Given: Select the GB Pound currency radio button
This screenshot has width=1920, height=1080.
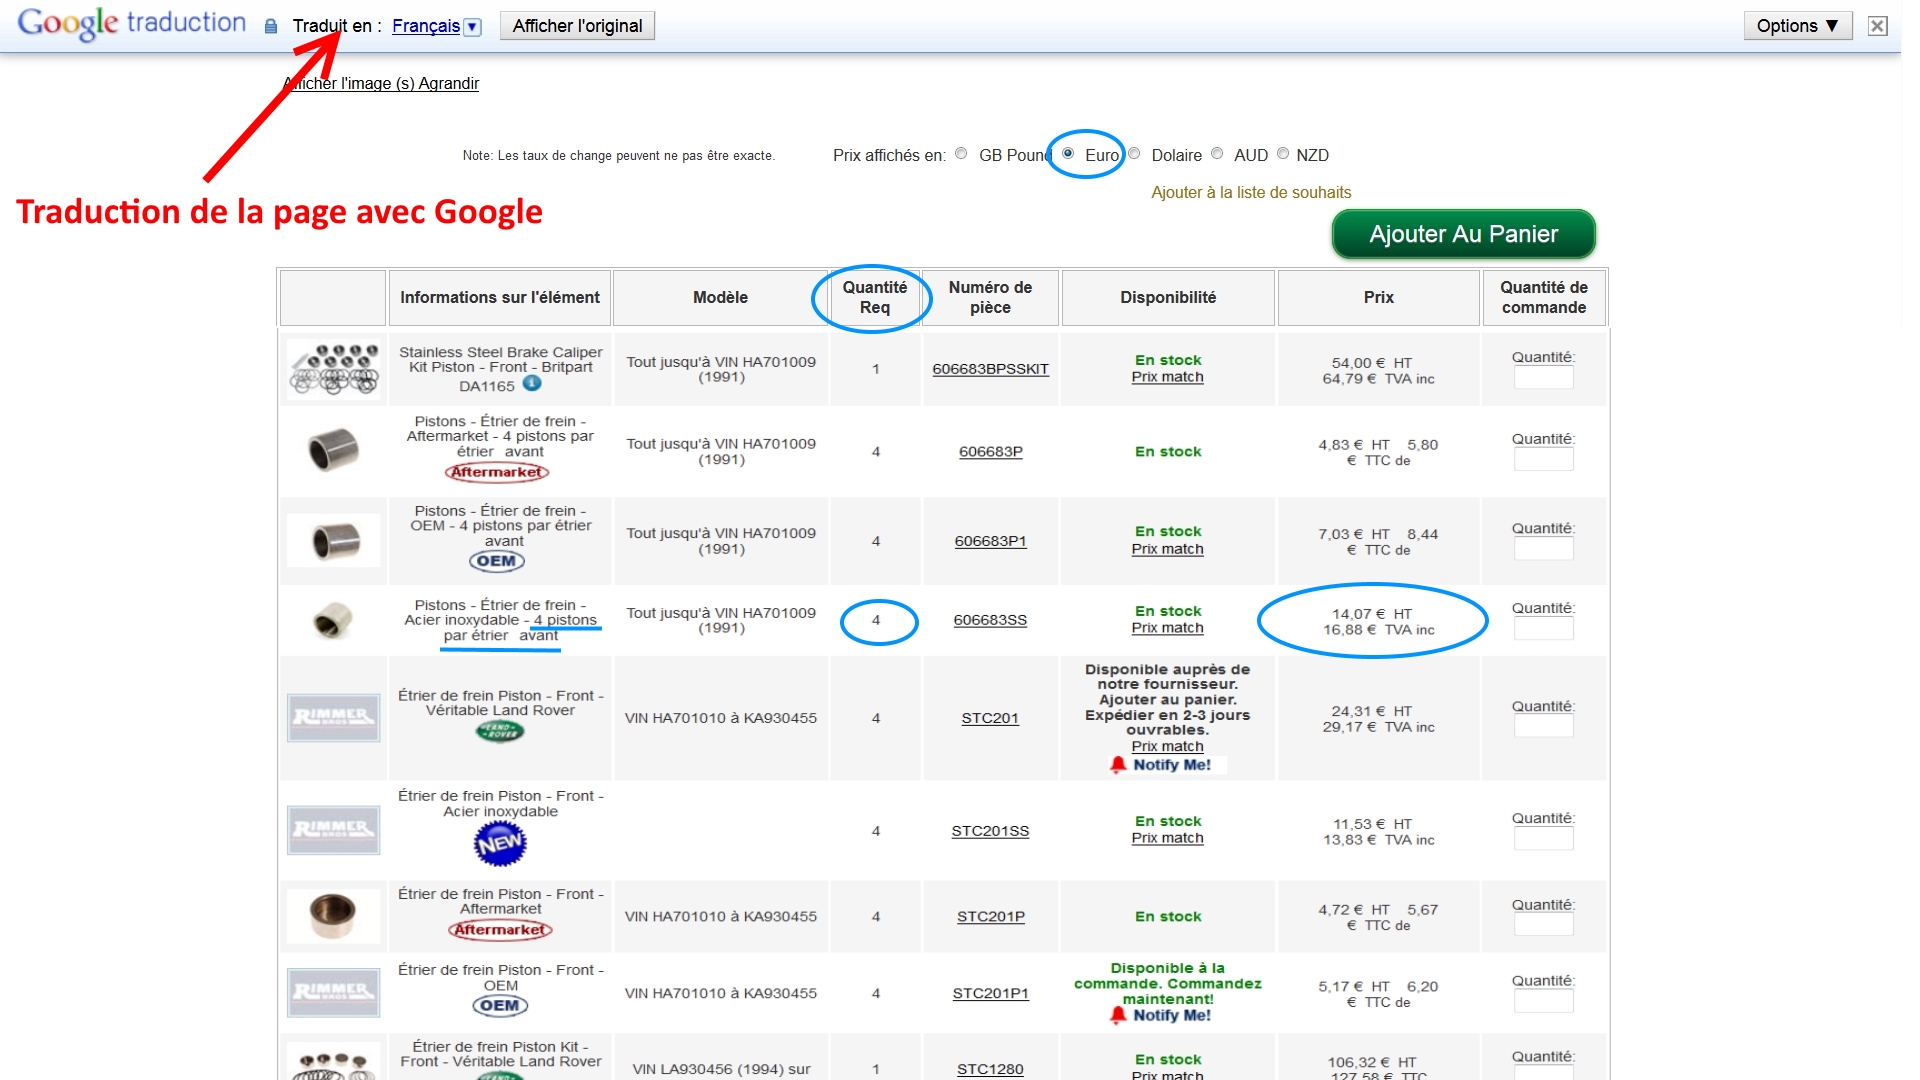Looking at the screenshot, I should coord(961,154).
